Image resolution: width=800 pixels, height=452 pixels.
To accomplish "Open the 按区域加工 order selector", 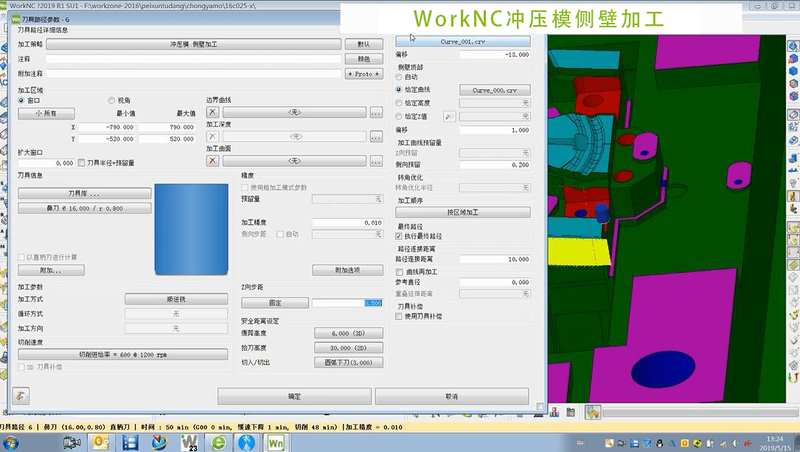I will pyautogui.click(x=463, y=212).
